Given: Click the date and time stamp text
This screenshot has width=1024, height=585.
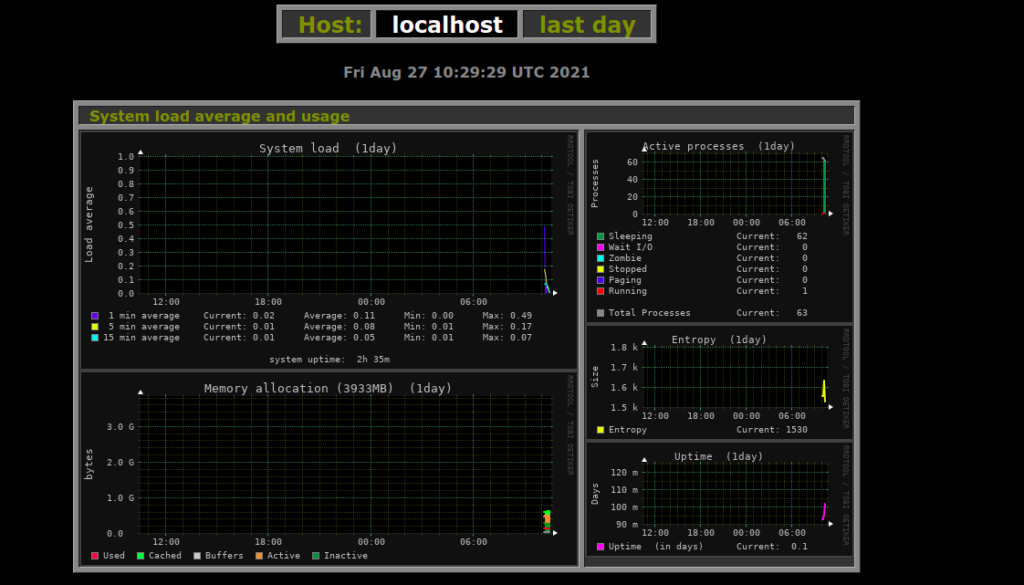Looking at the screenshot, I should tap(466, 73).
